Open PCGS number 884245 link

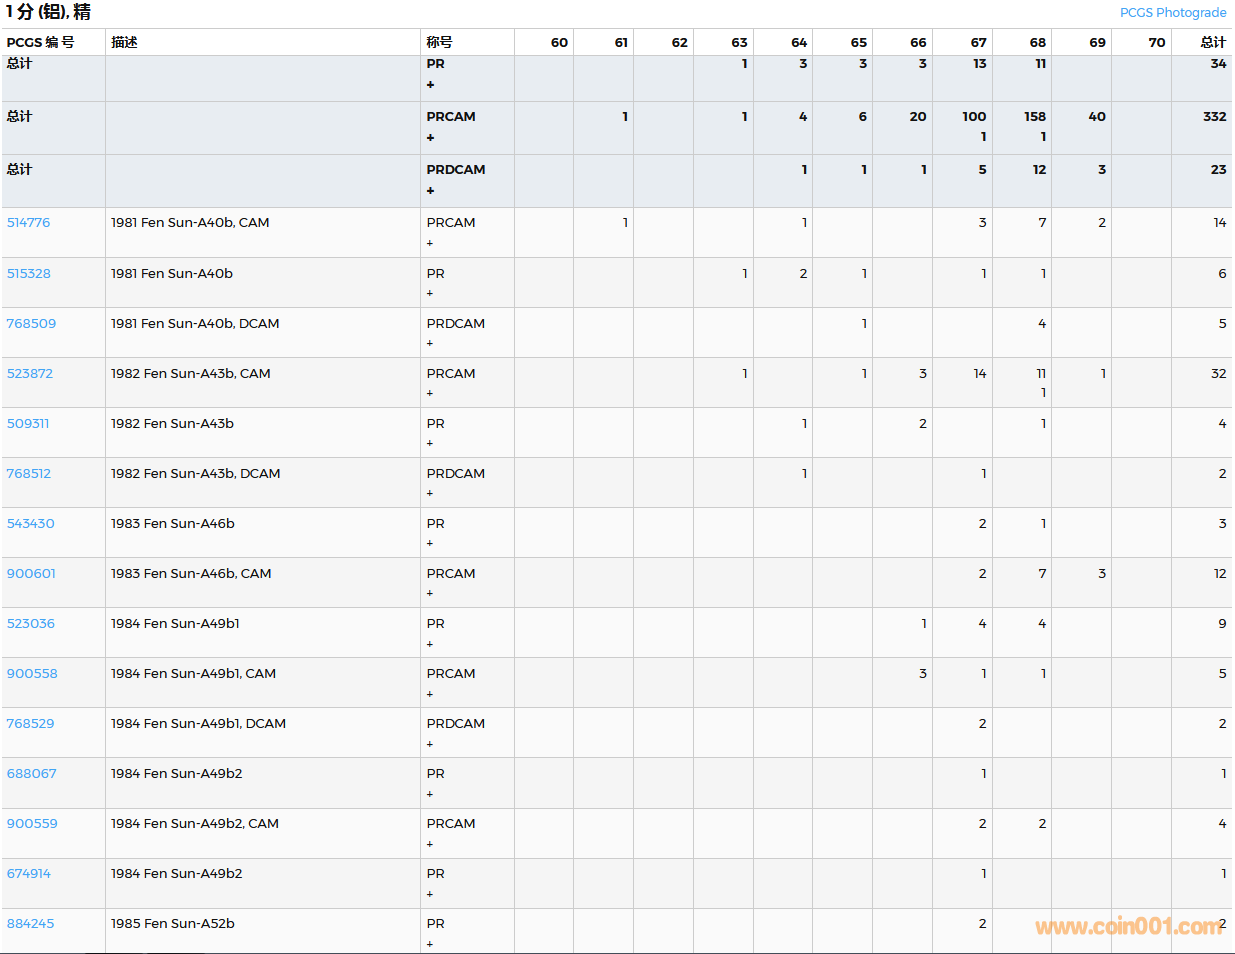coord(30,924)
